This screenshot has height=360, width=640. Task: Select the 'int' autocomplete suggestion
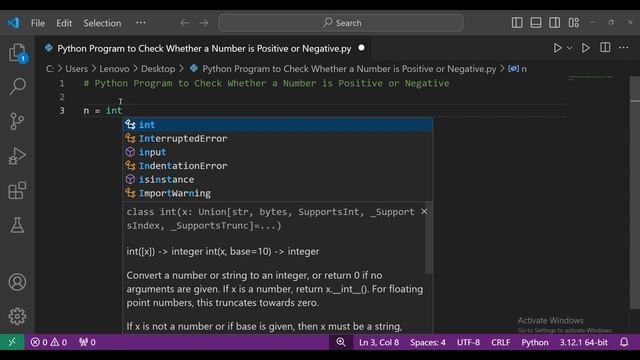point(278,124)
